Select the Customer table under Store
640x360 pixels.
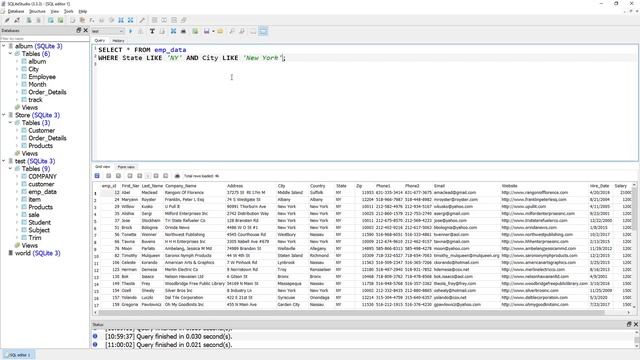pyautogui.click(x=41, y=131)
